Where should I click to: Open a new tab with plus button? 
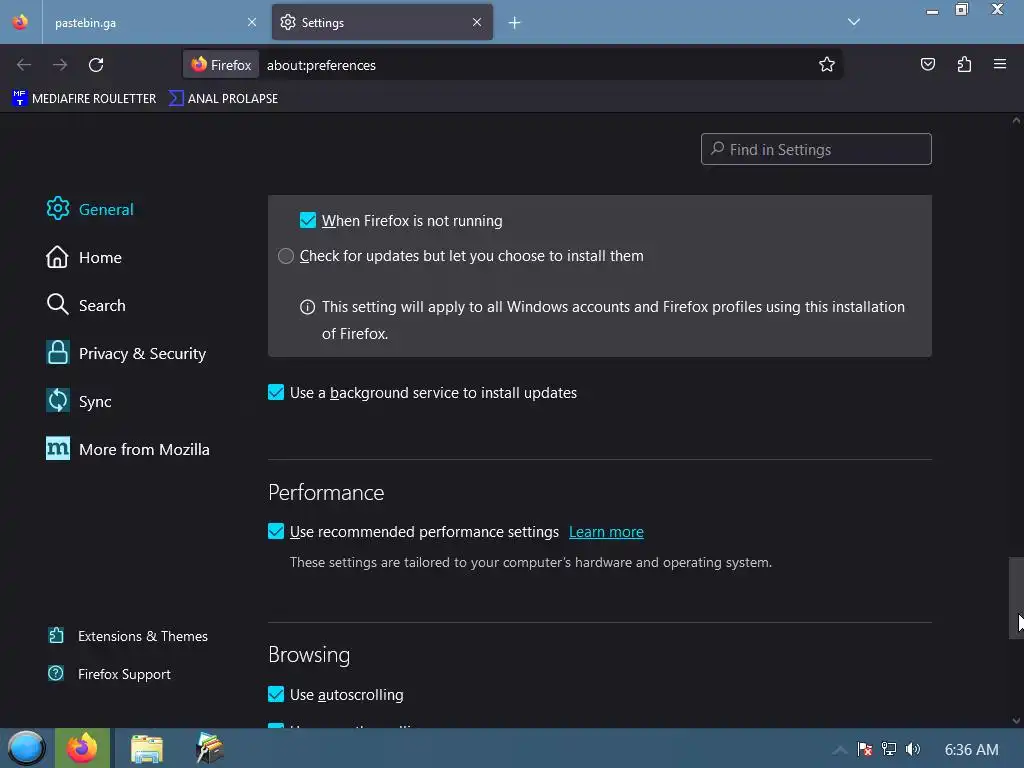[x=515, y=23]
